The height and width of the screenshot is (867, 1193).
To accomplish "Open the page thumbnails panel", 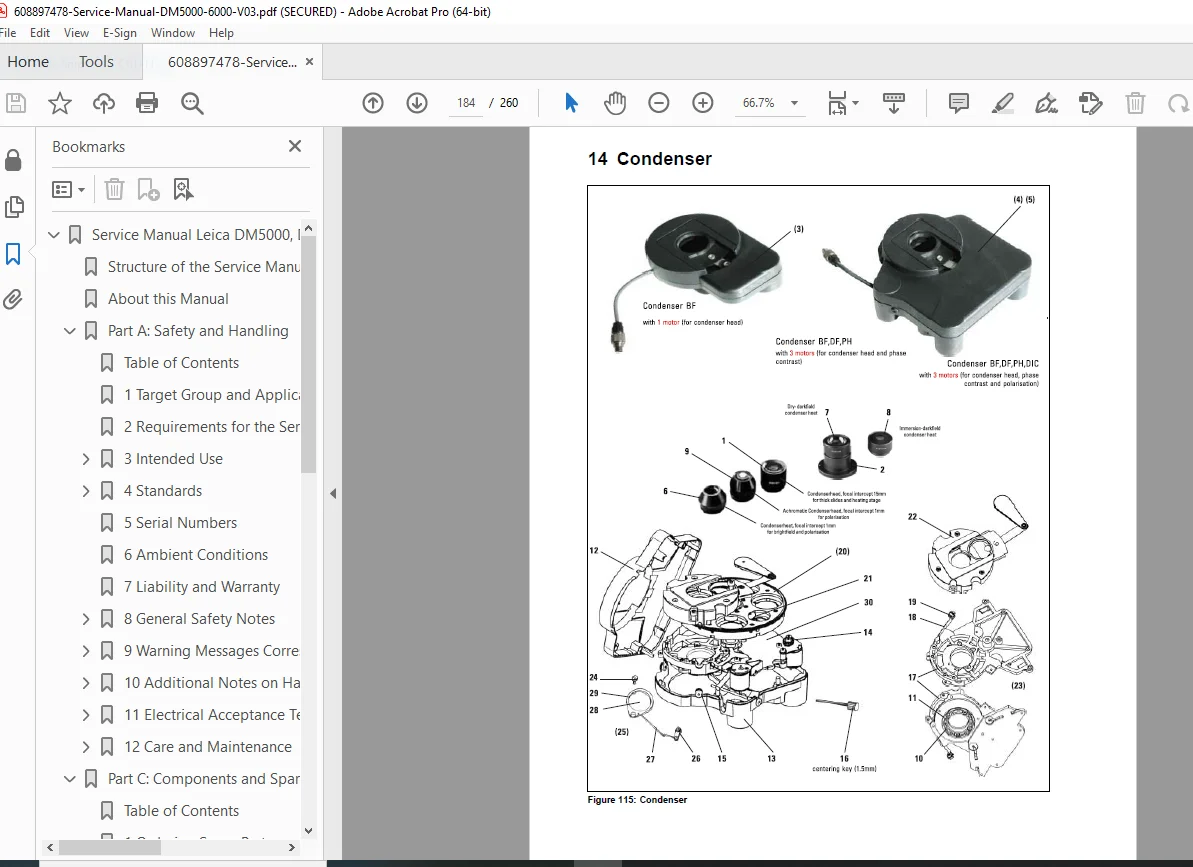I will 14,207.
